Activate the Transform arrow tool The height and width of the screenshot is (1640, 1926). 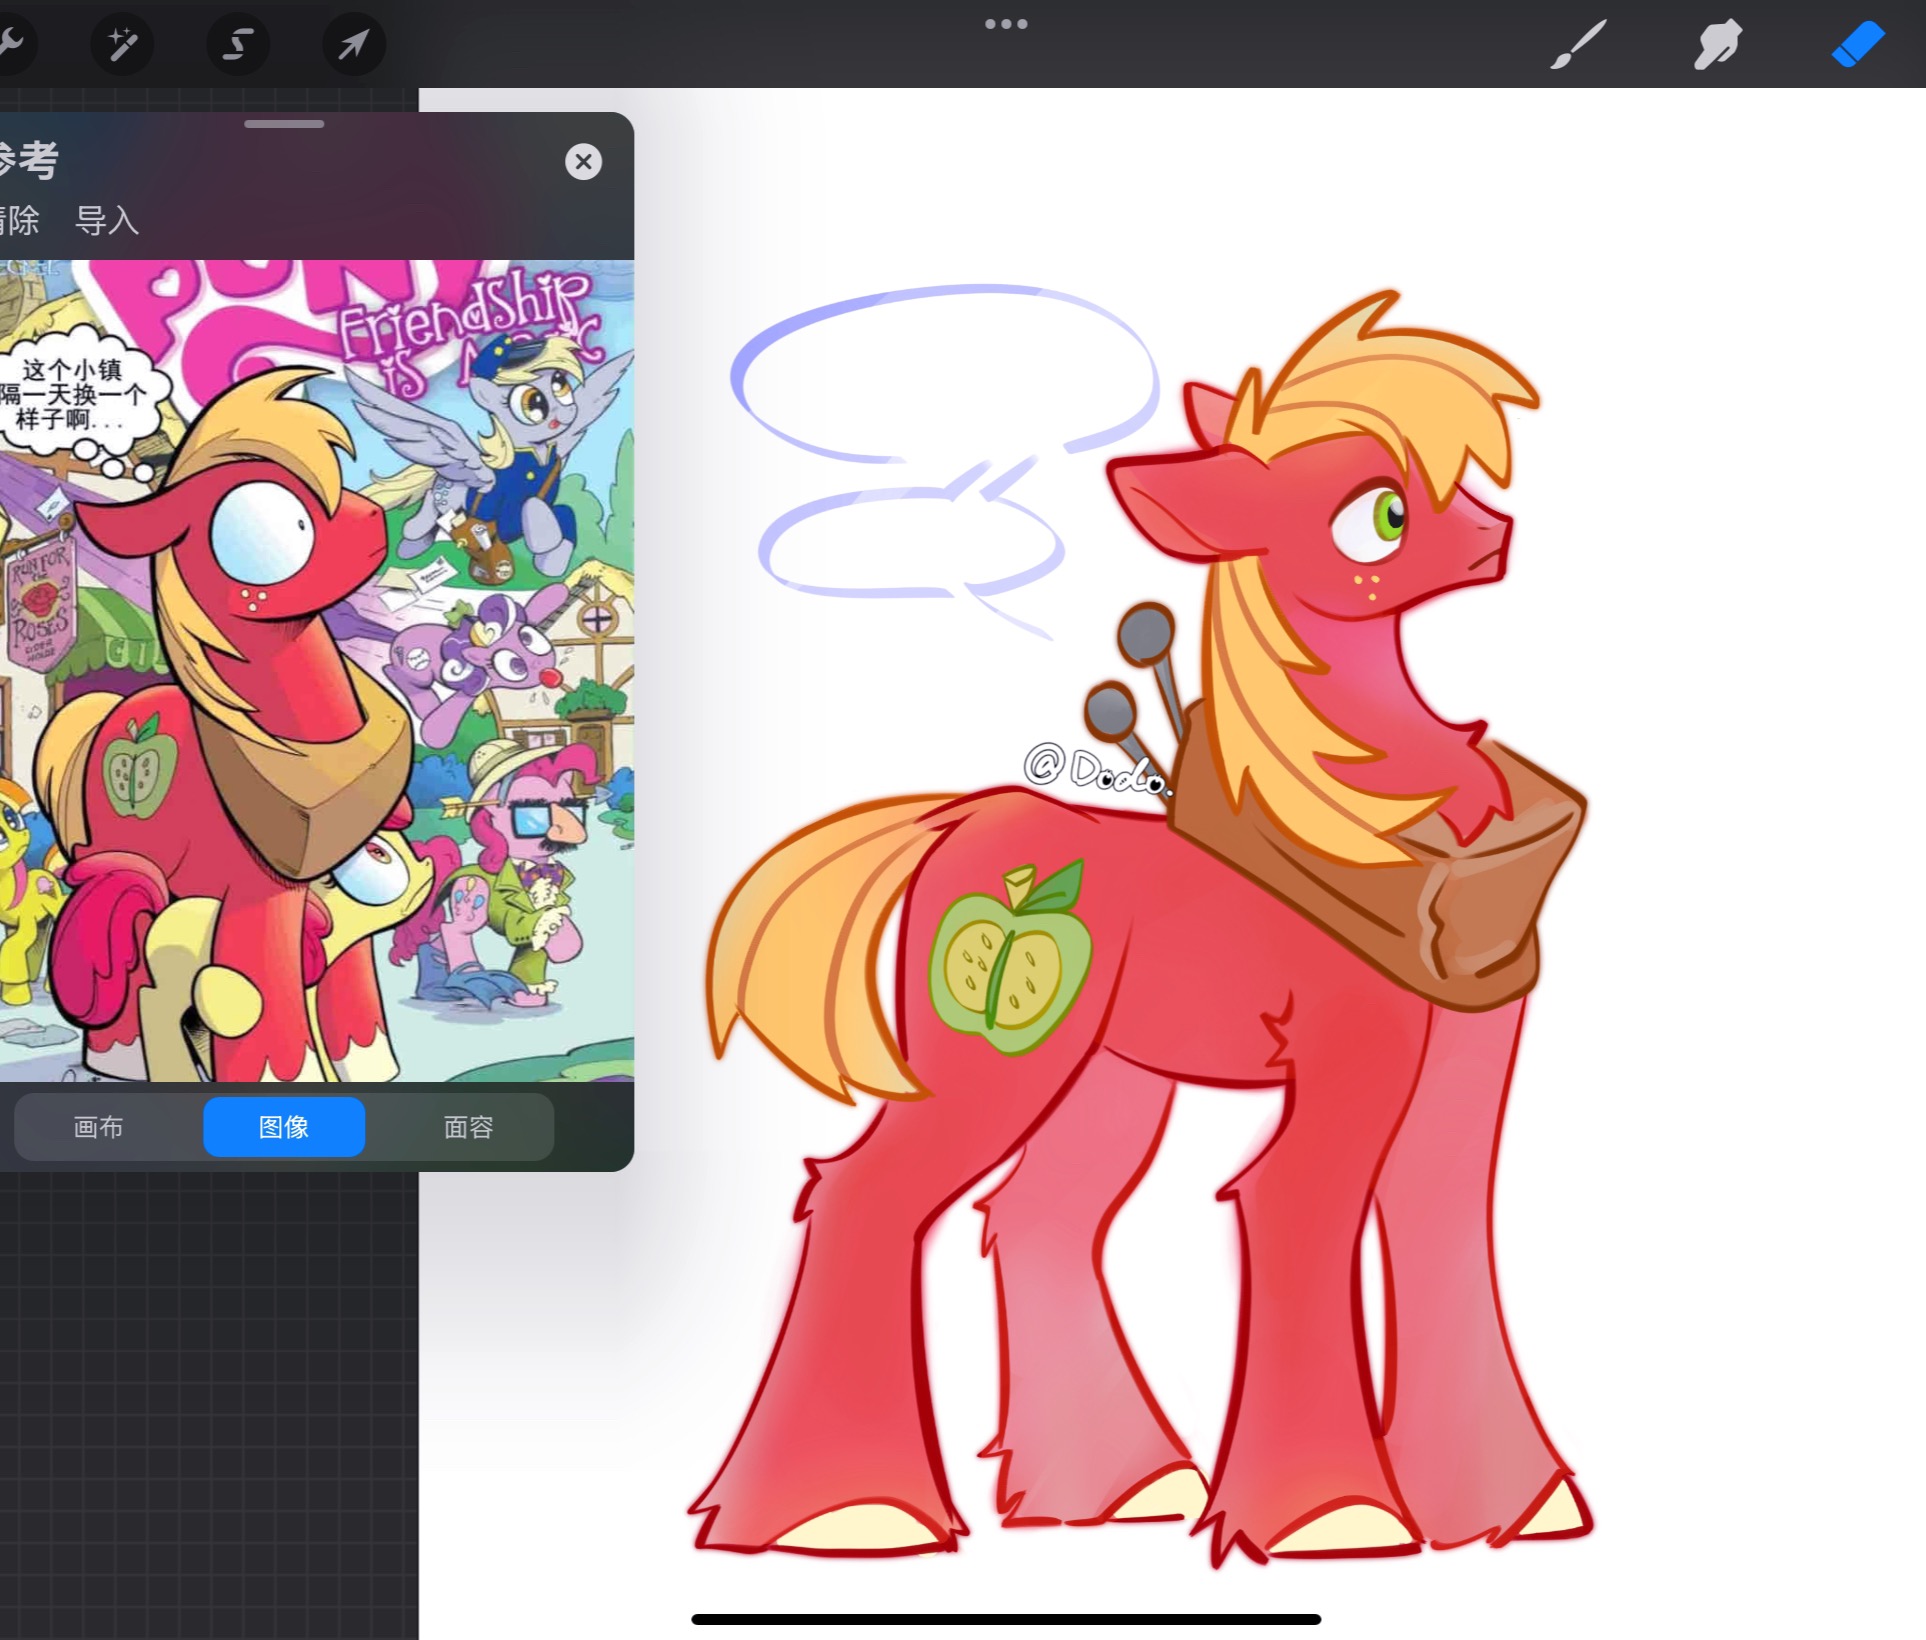coord(353,44)
